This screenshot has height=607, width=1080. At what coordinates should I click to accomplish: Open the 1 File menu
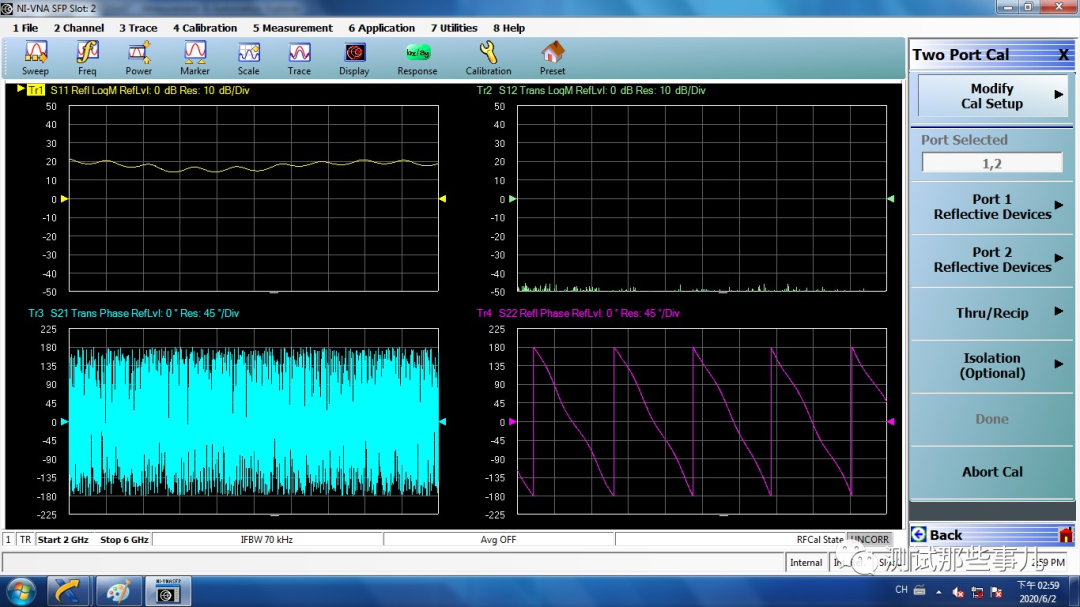tap(25, 28)
